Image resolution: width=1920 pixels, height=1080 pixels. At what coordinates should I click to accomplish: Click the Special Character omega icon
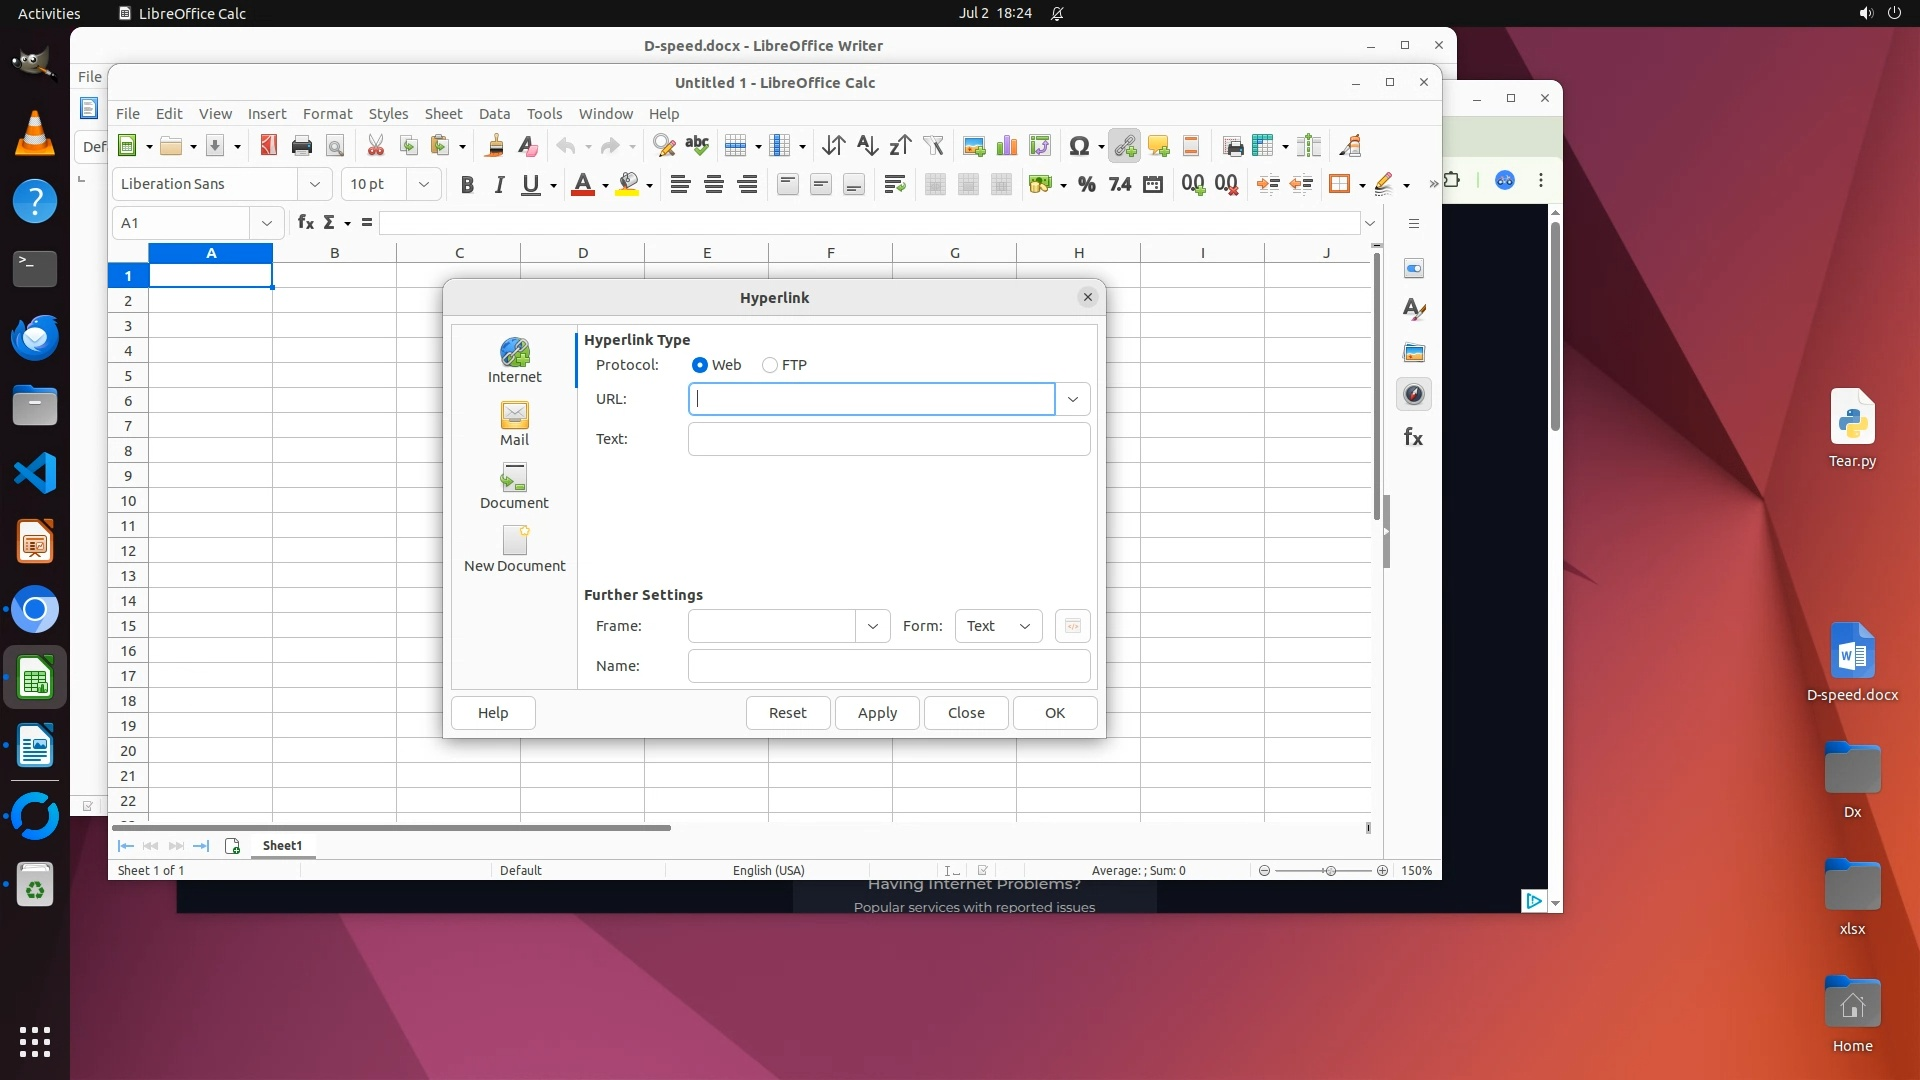(1078, 146)
